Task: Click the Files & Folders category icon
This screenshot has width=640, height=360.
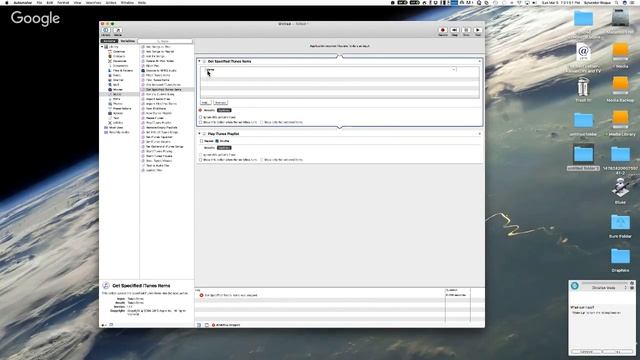Action: pos(110,71)
